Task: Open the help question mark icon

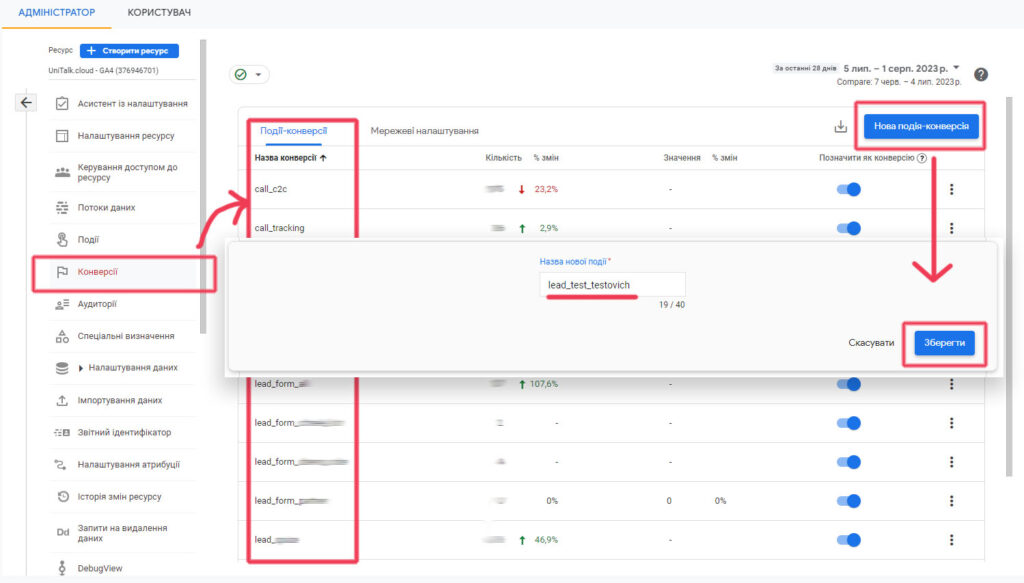Action: [x=981, y=75]
